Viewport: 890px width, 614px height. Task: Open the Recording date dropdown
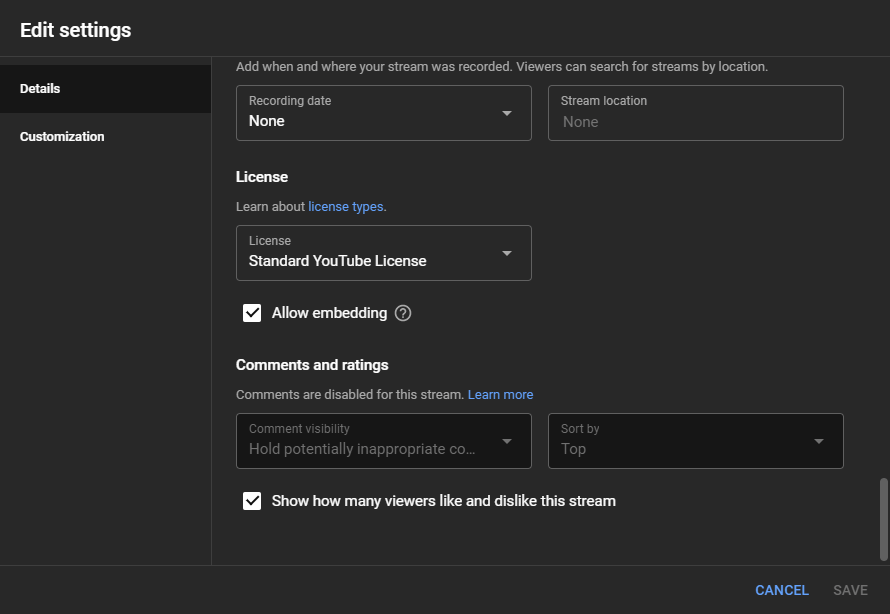[x=383, y=113]
